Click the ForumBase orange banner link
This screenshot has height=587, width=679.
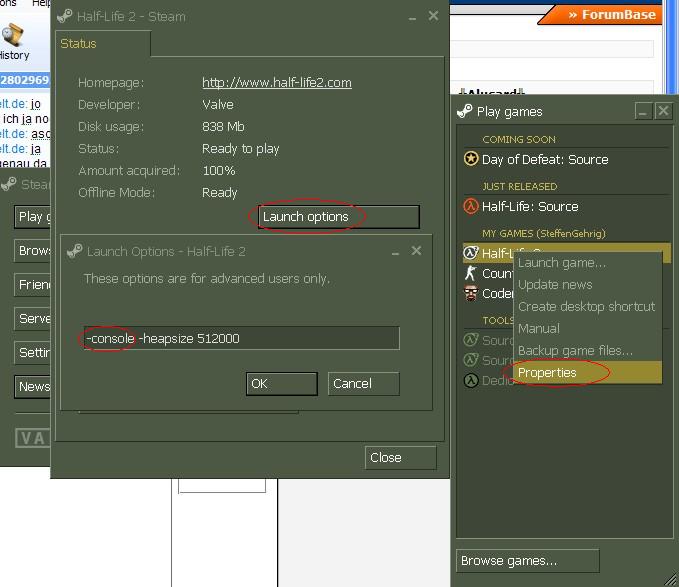pyautogui.click(x=602, y=15)
